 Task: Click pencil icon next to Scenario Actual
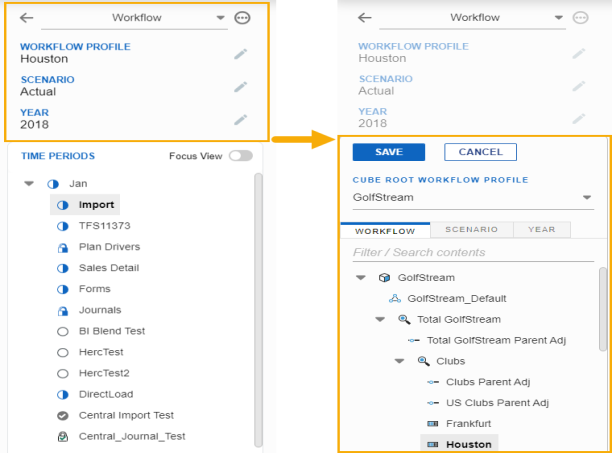(x=241, y=87)
